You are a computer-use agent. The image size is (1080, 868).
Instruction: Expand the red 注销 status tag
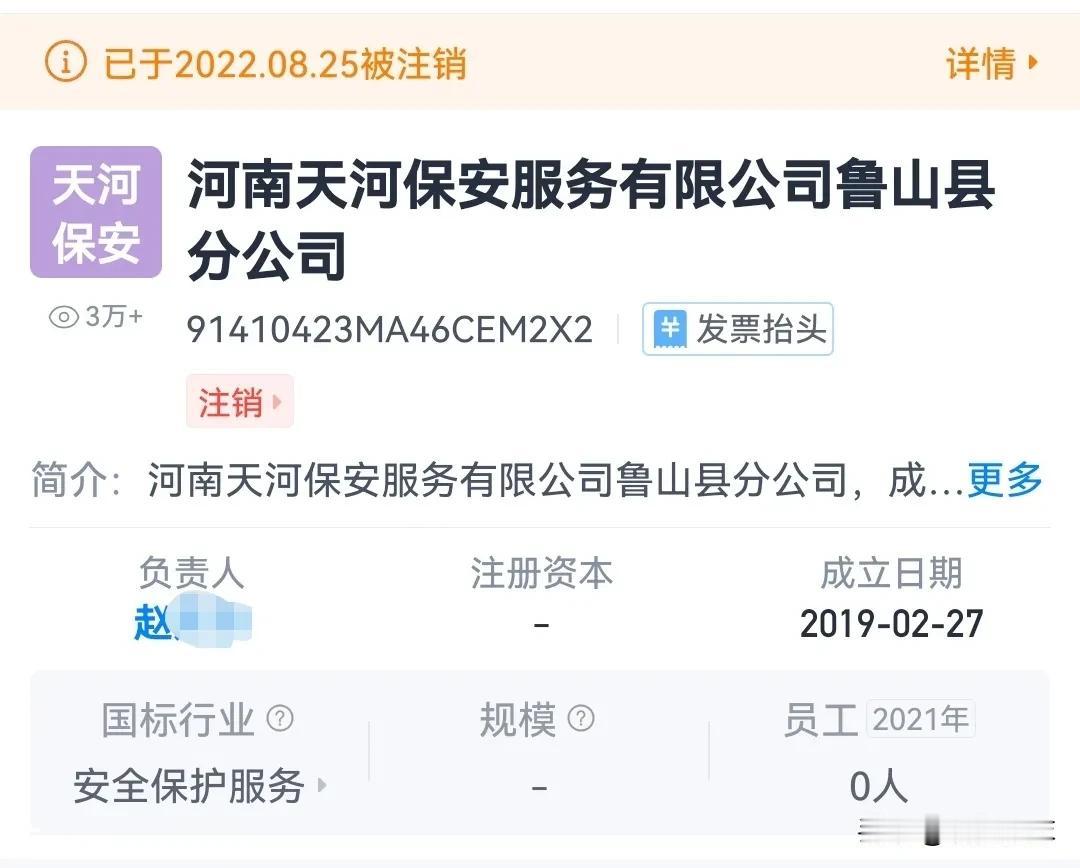[x=240, y=402]
